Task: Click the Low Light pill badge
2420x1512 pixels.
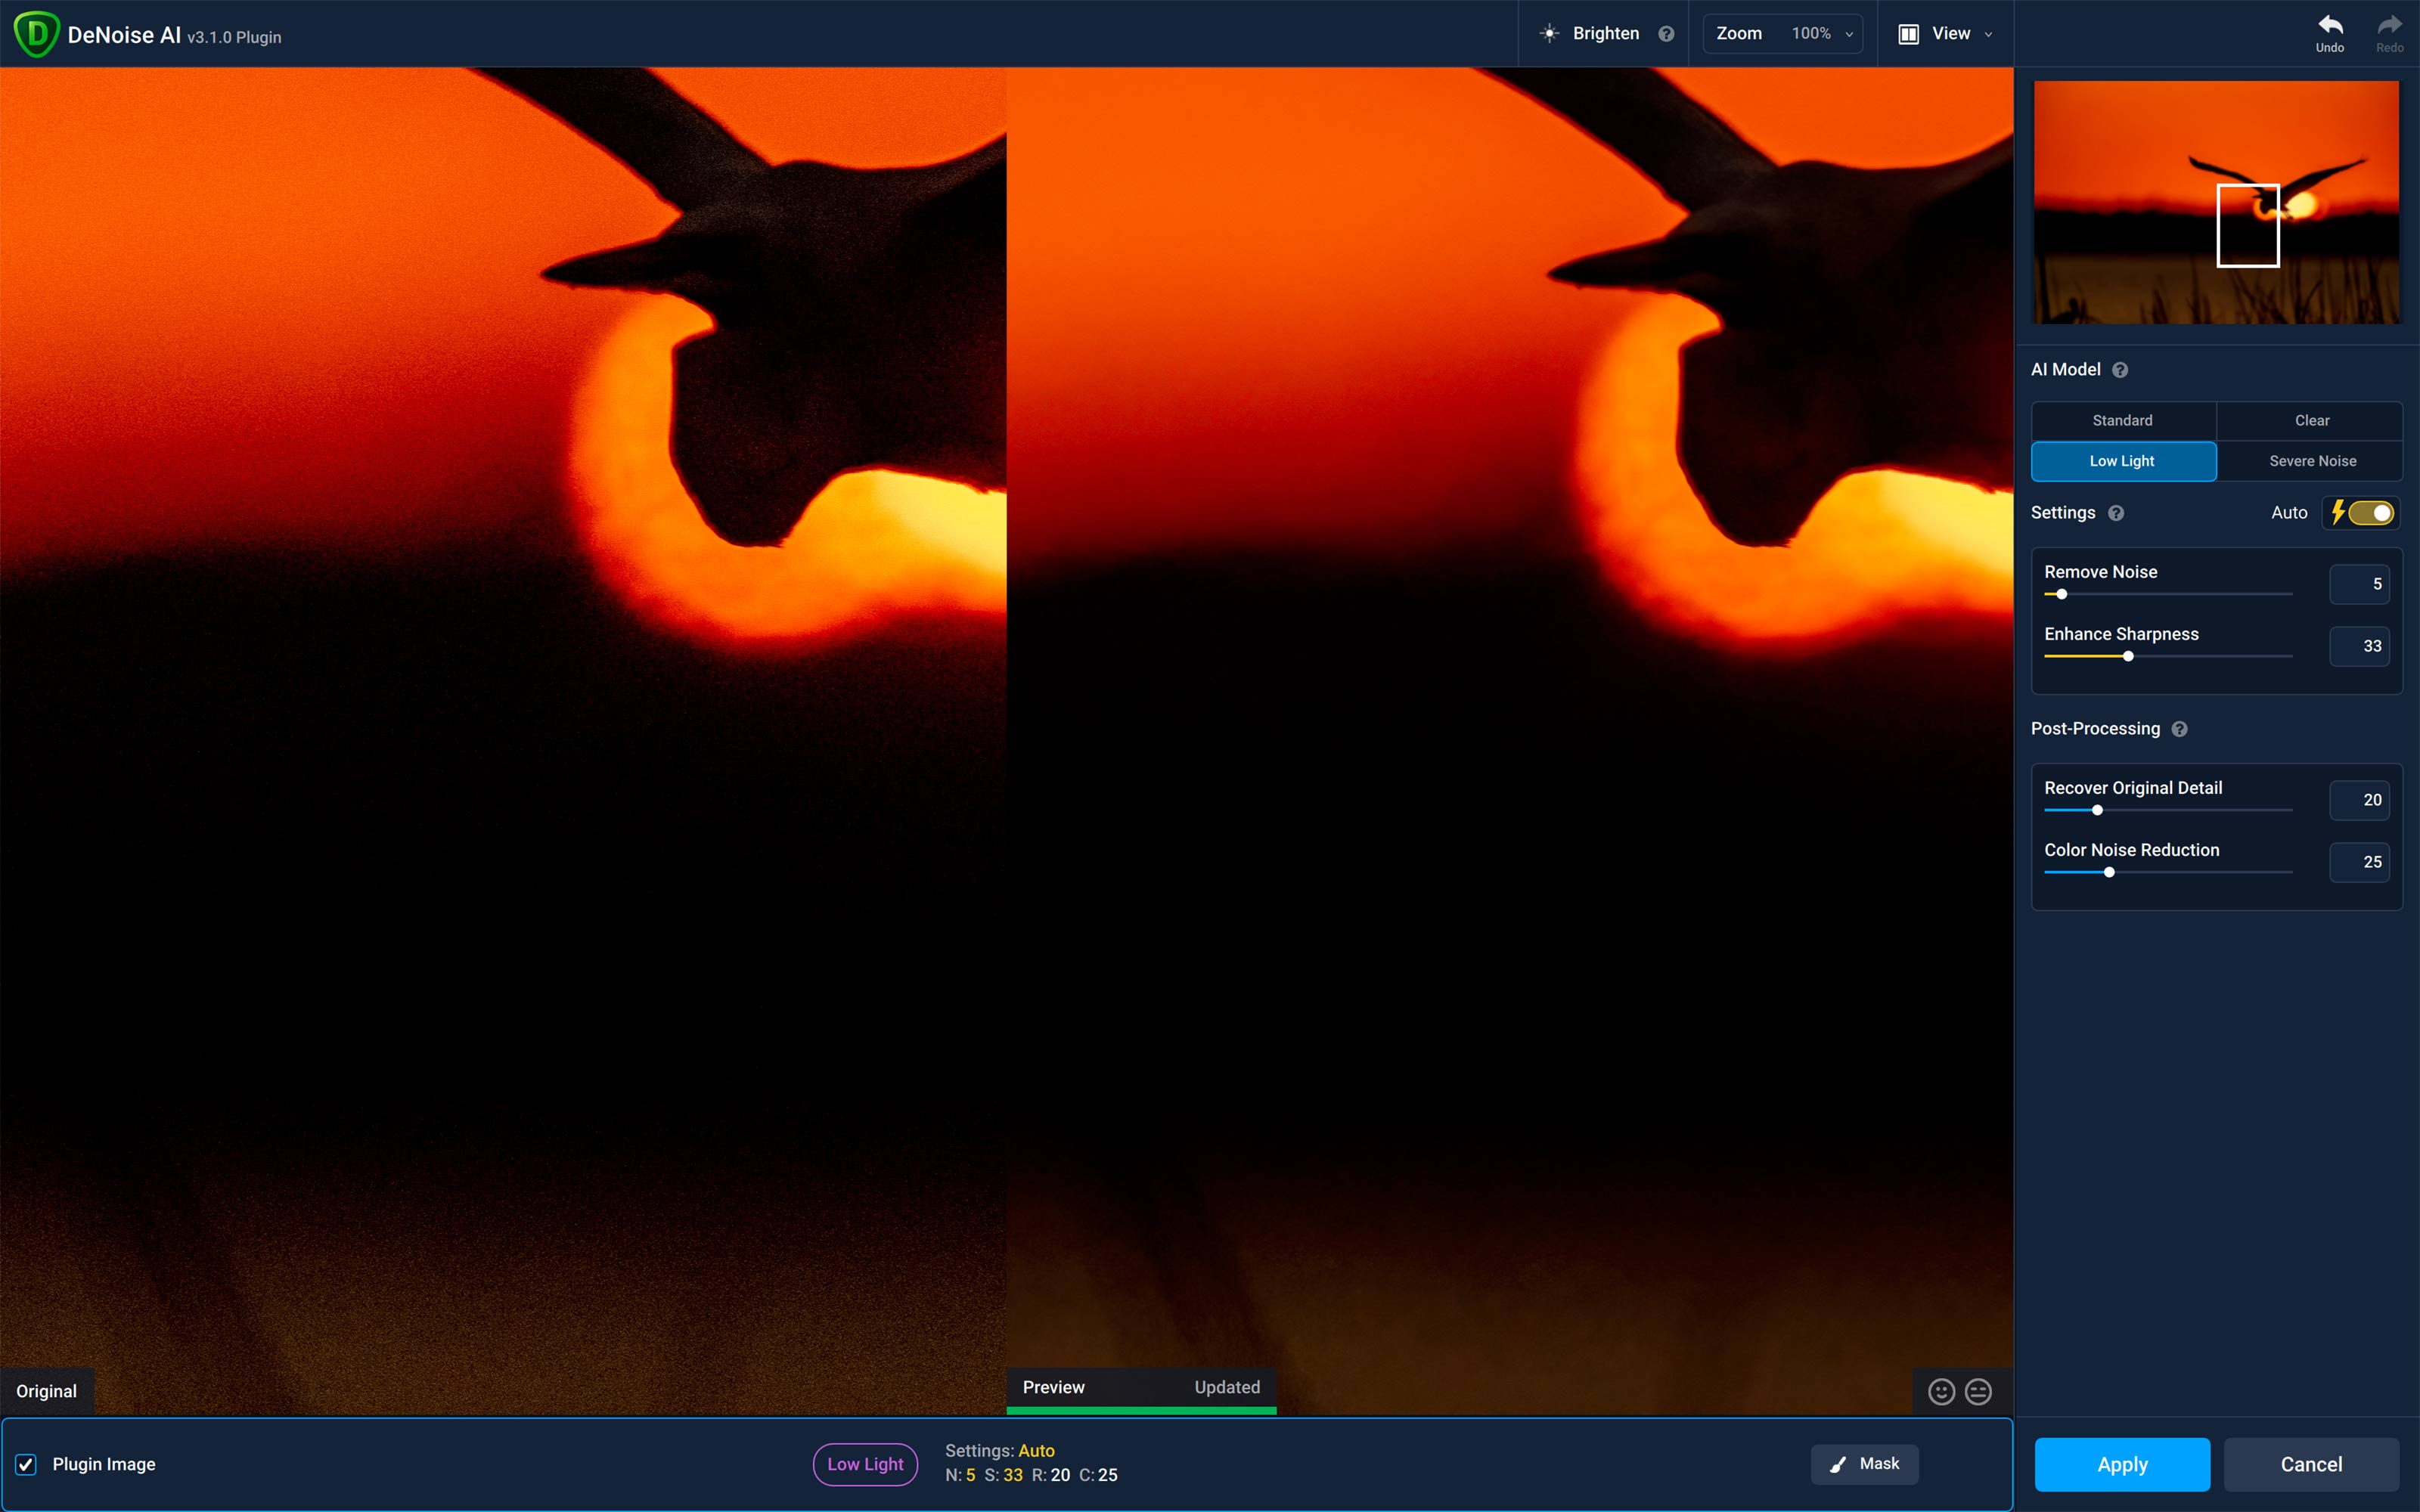Action: (x=865, y=1464)
